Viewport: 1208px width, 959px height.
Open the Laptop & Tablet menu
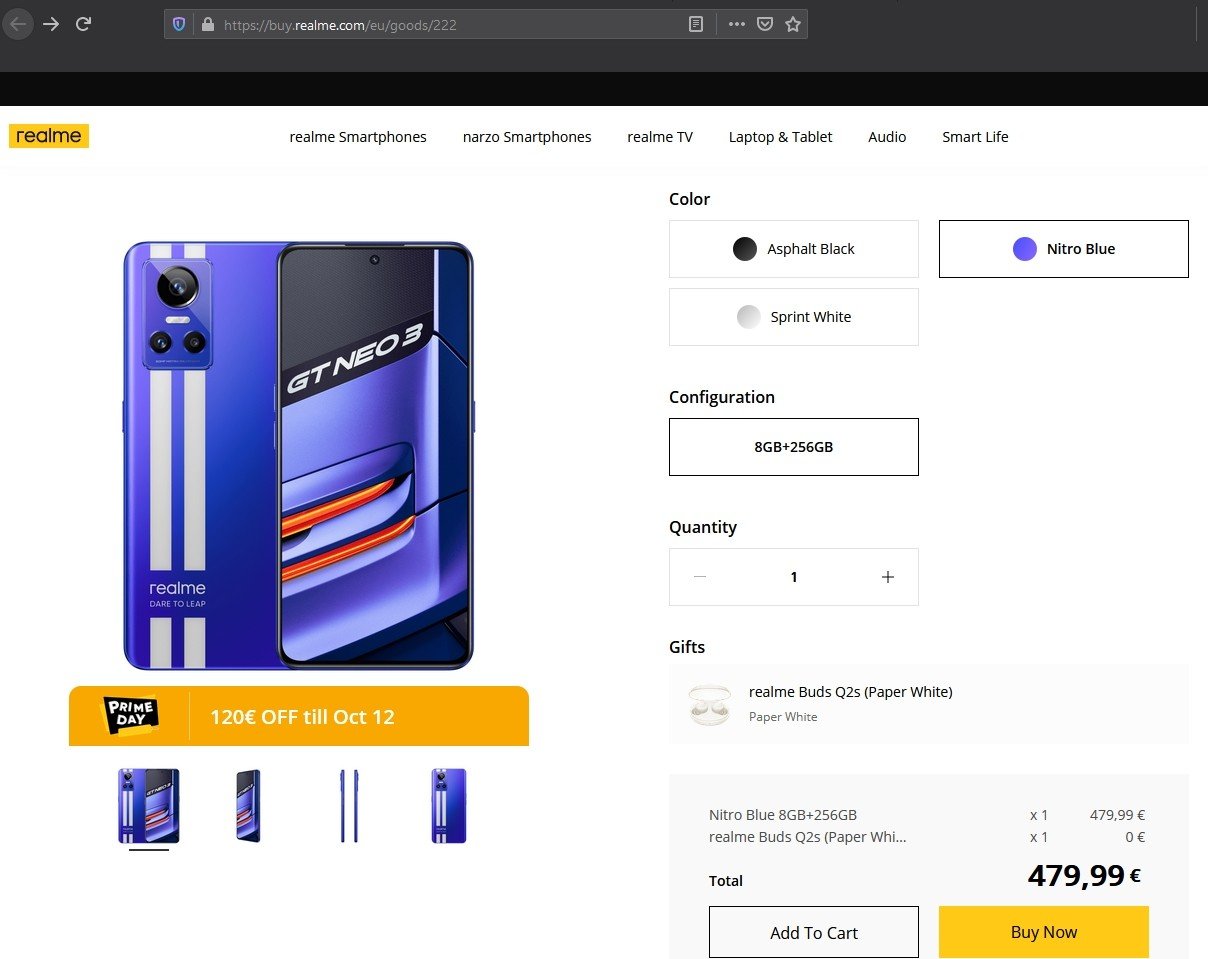pos(780,137)
